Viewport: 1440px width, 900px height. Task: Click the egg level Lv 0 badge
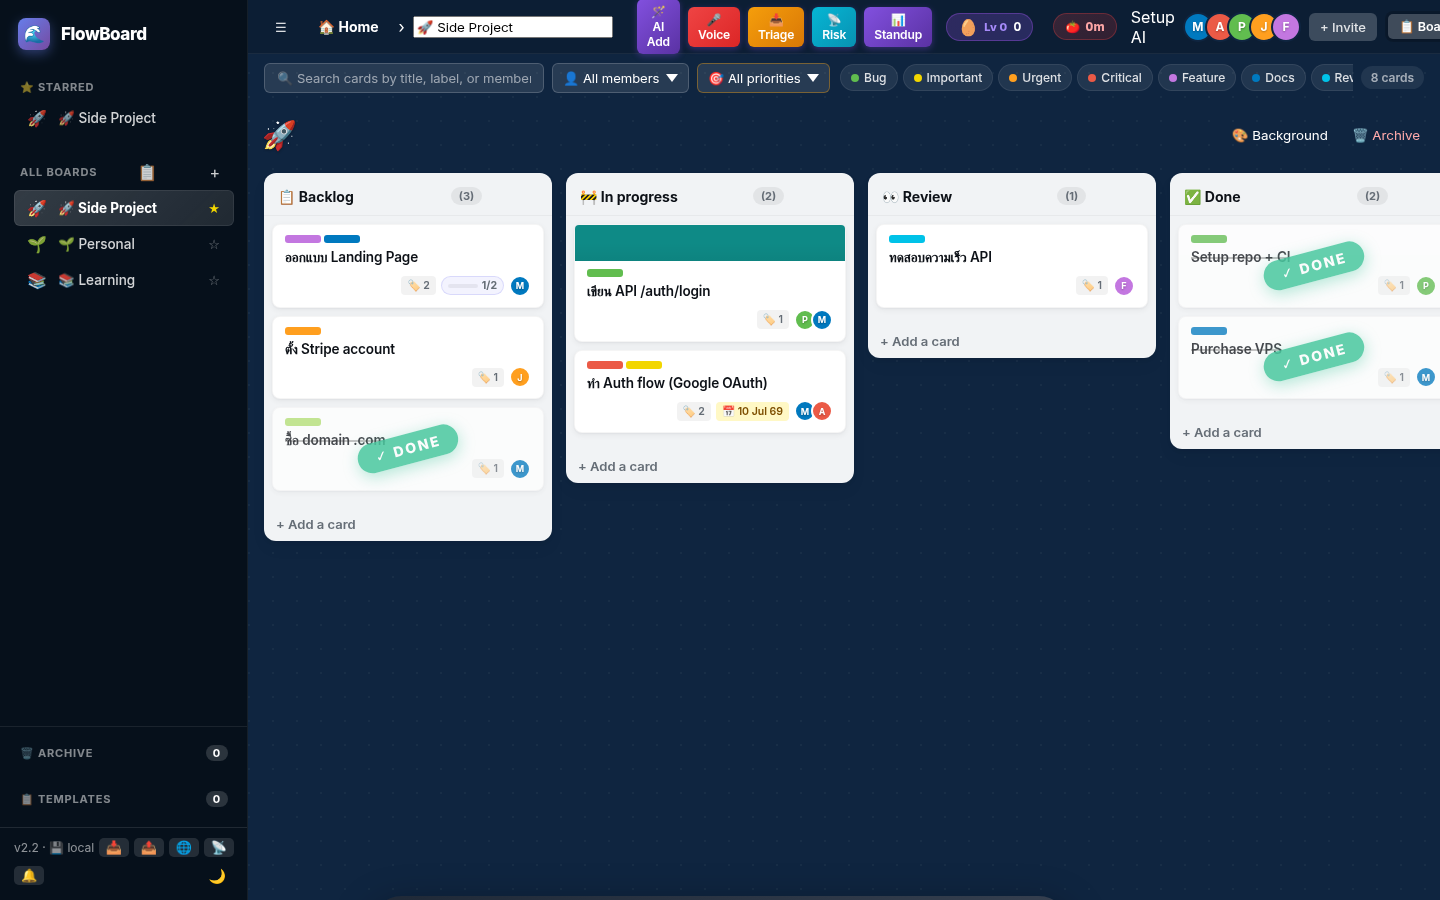coord(990,27)
